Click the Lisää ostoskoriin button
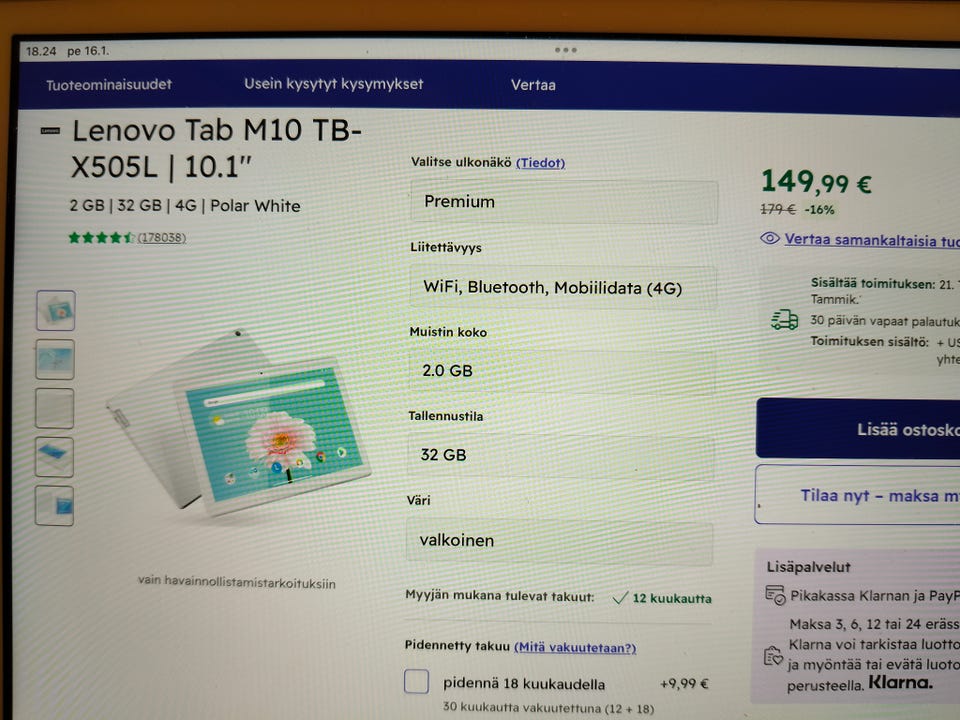The height and width of the screenshot is (720, 960). 858,428
